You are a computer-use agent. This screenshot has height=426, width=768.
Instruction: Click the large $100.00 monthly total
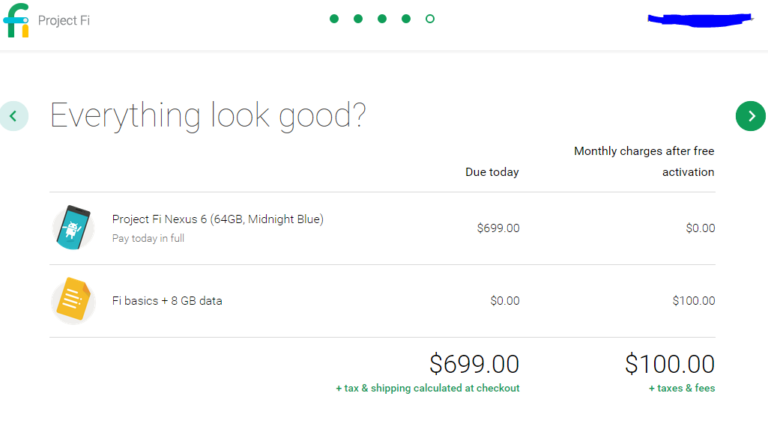click(670, 363)
